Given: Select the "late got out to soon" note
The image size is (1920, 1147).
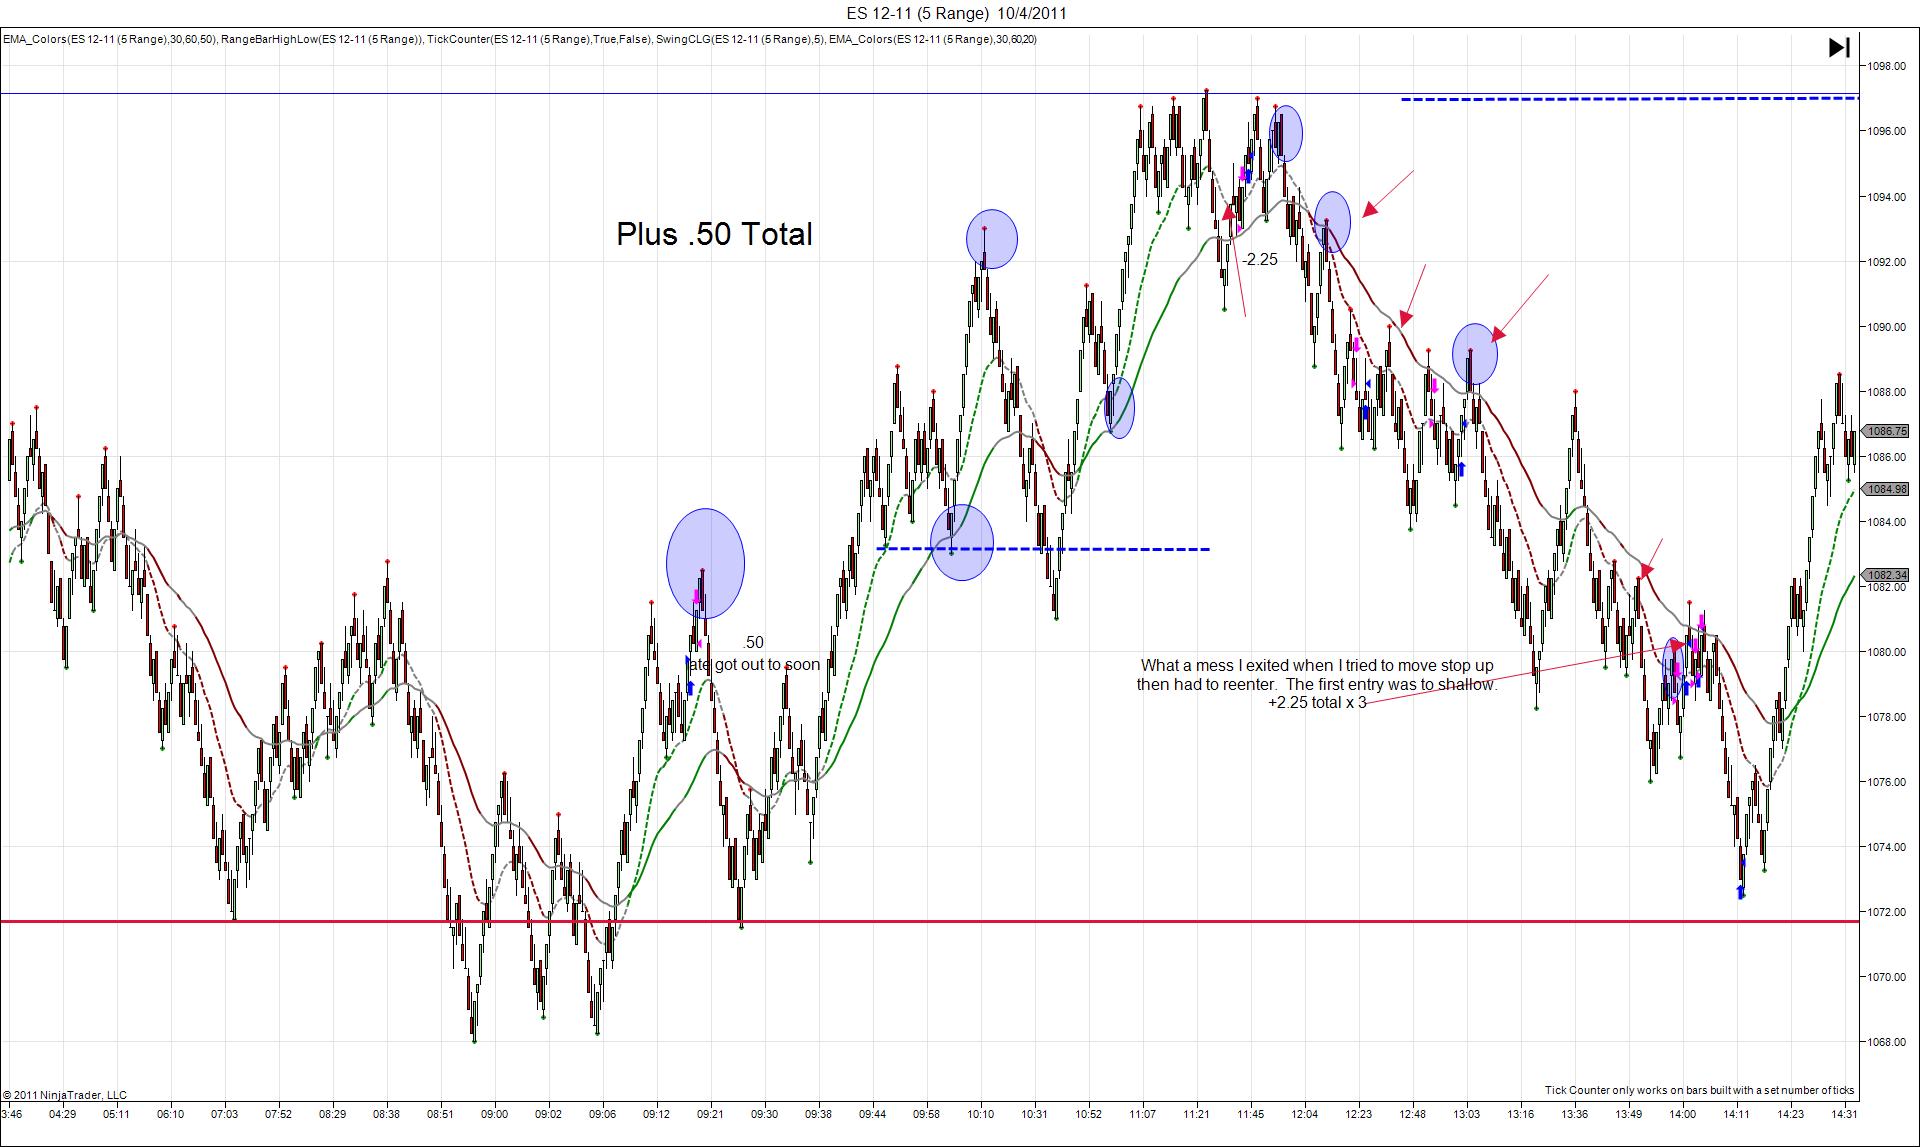Looking at the screenshot, I should coord(753,664).
